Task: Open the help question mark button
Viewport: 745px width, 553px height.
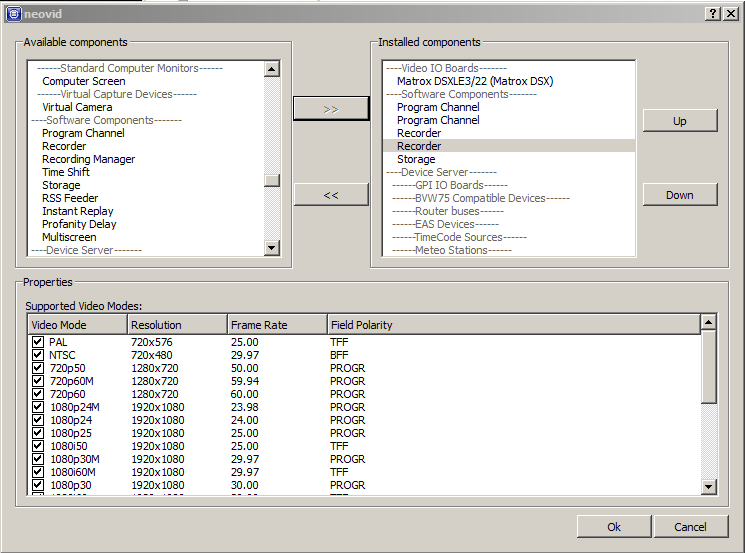Action: click(x=713, y=14)
